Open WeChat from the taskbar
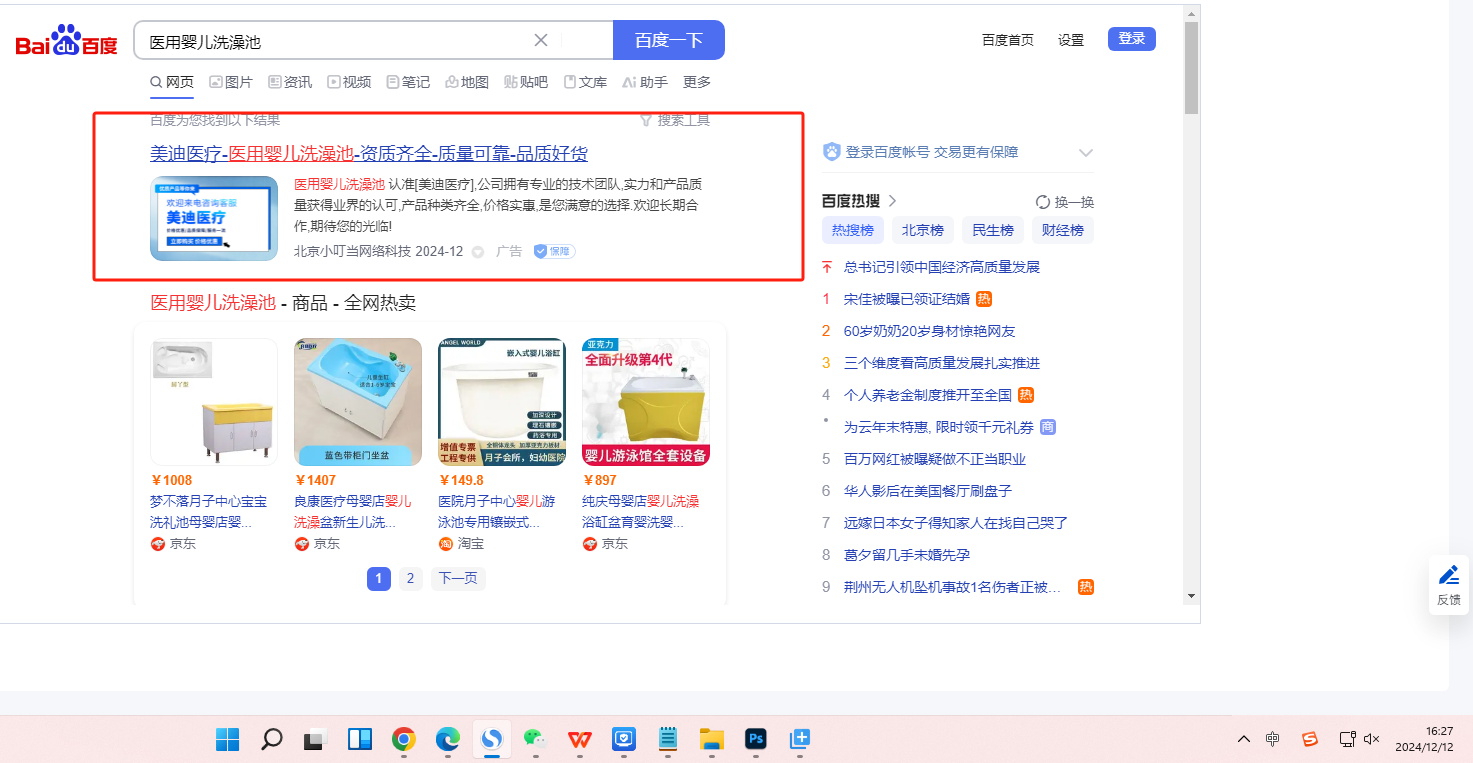Viewport: 1473px width, 763px height. [537, 739]
